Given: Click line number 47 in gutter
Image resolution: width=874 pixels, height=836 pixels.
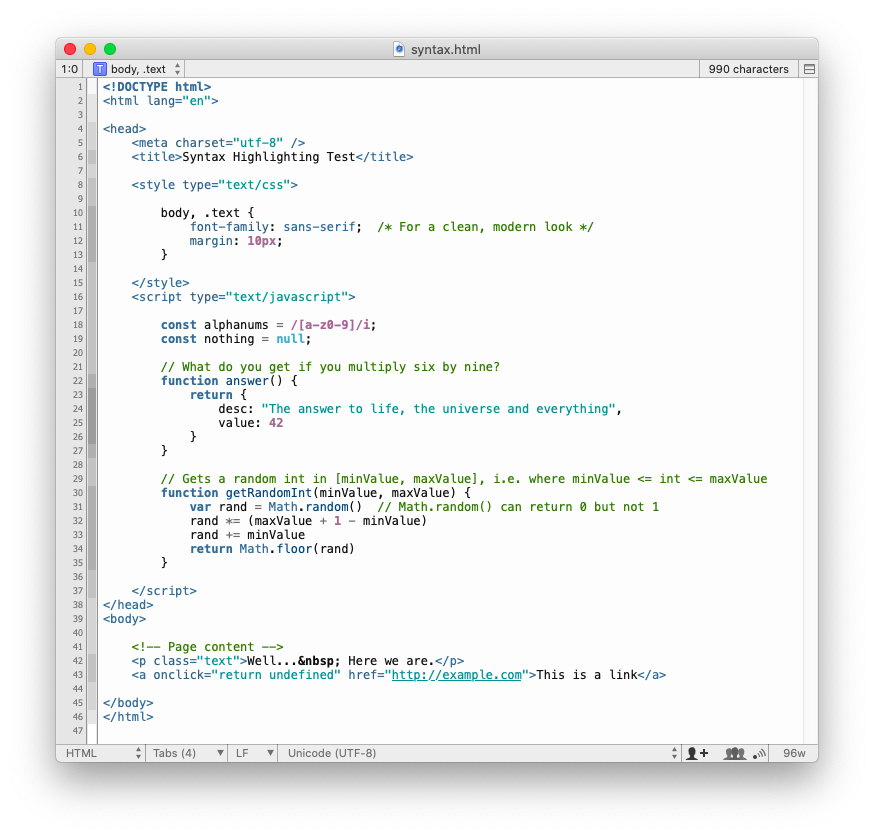Looking at the screenshot, I should 77,731.
